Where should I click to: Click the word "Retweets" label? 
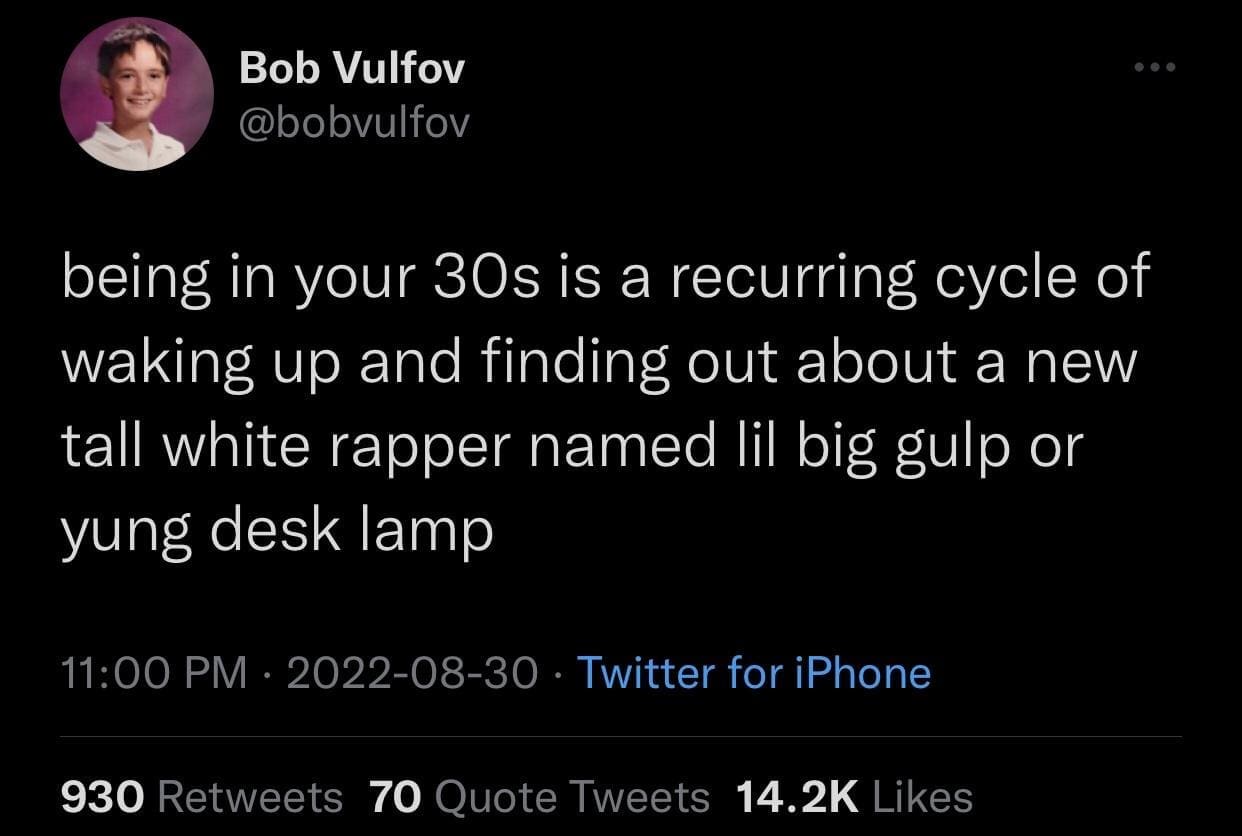coord(250,797)
